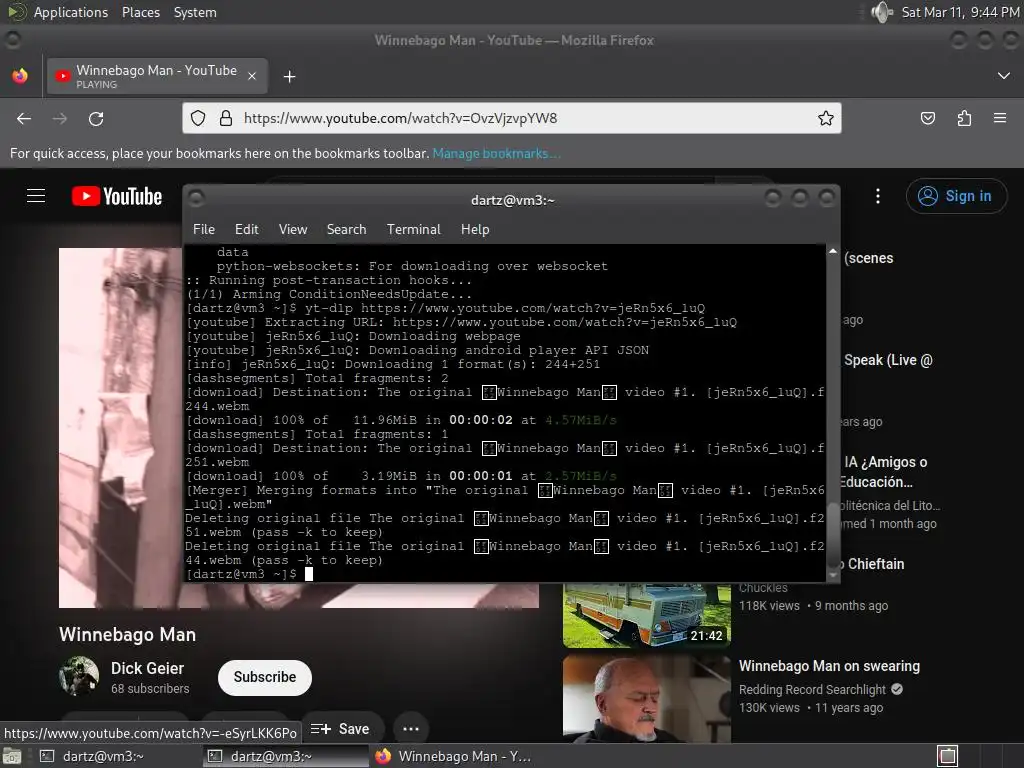The height and width of the screenshot is (768, 1024).
Task: Open the System menu
Action: pos(195,12)
